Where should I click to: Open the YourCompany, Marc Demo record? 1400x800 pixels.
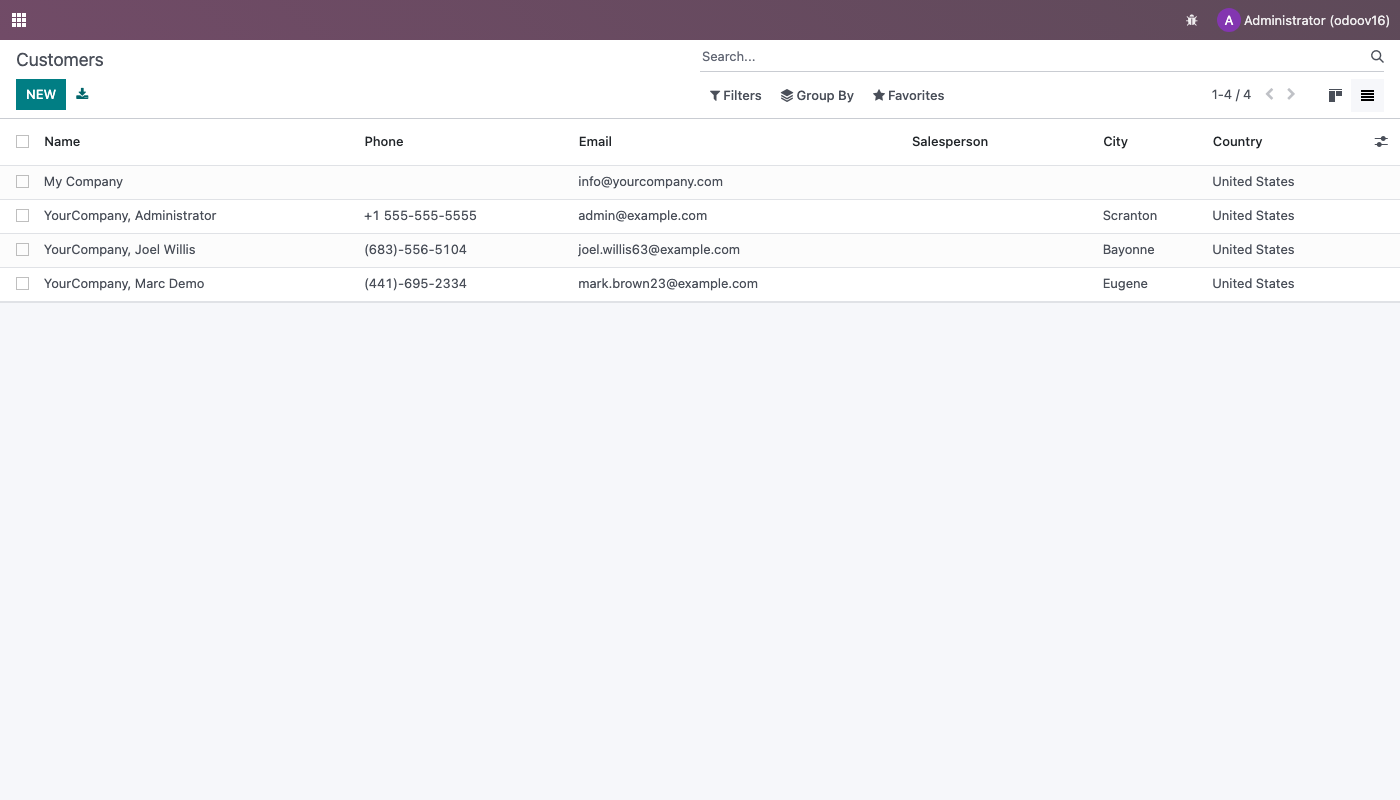pos(124,284)
